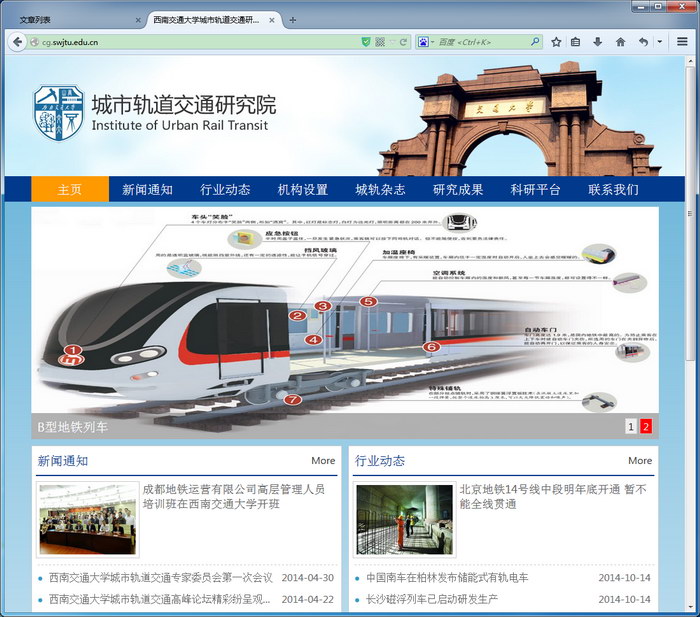Go to the browser home icon
Image resolution: width=700 pixels, height=617 pixels.
621,42
